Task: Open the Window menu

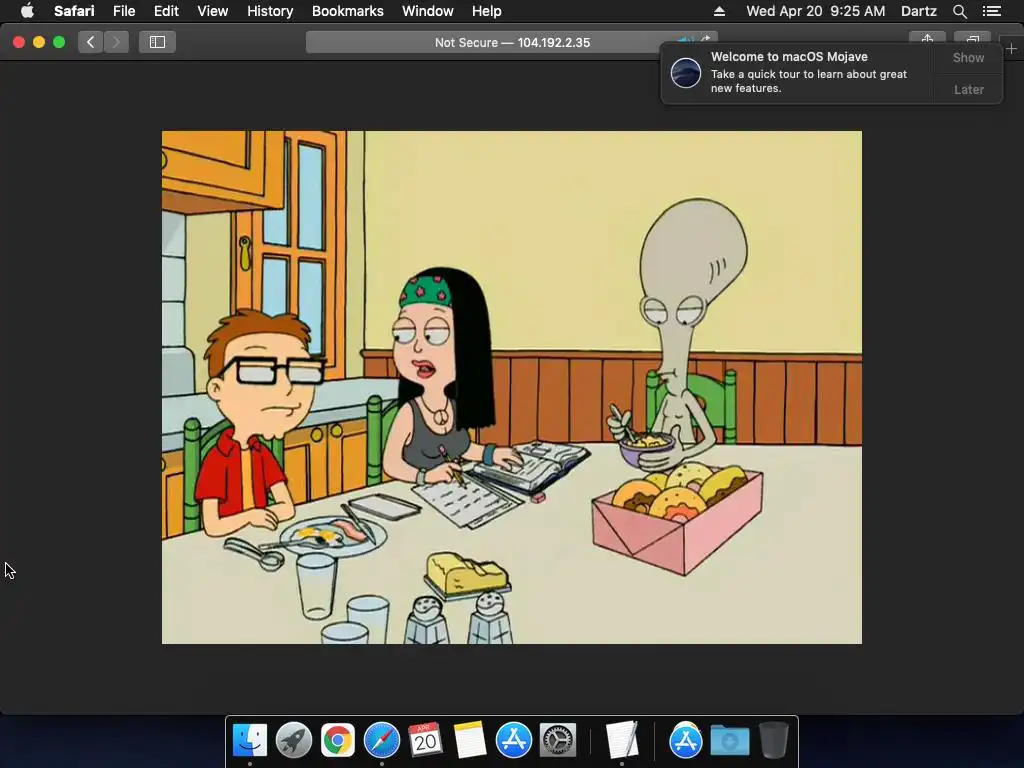Action: point(427,11)
